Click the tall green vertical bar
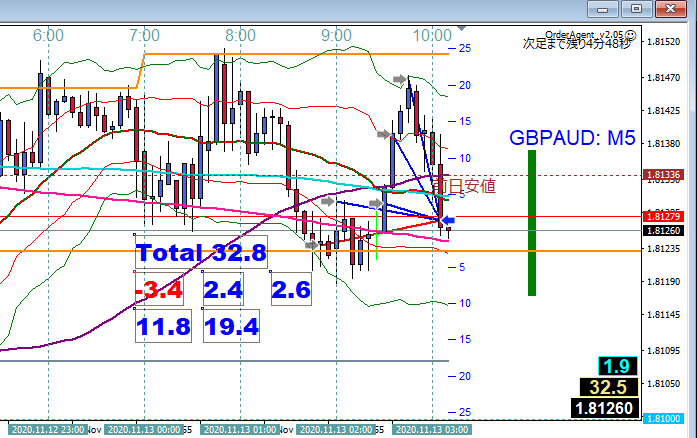 click(532, 223)
